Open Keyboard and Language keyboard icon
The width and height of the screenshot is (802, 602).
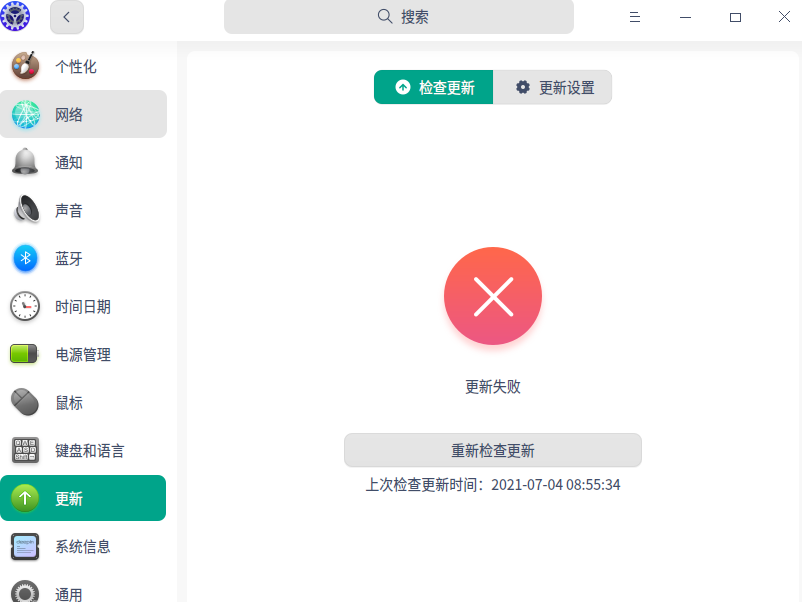[25, 450]
